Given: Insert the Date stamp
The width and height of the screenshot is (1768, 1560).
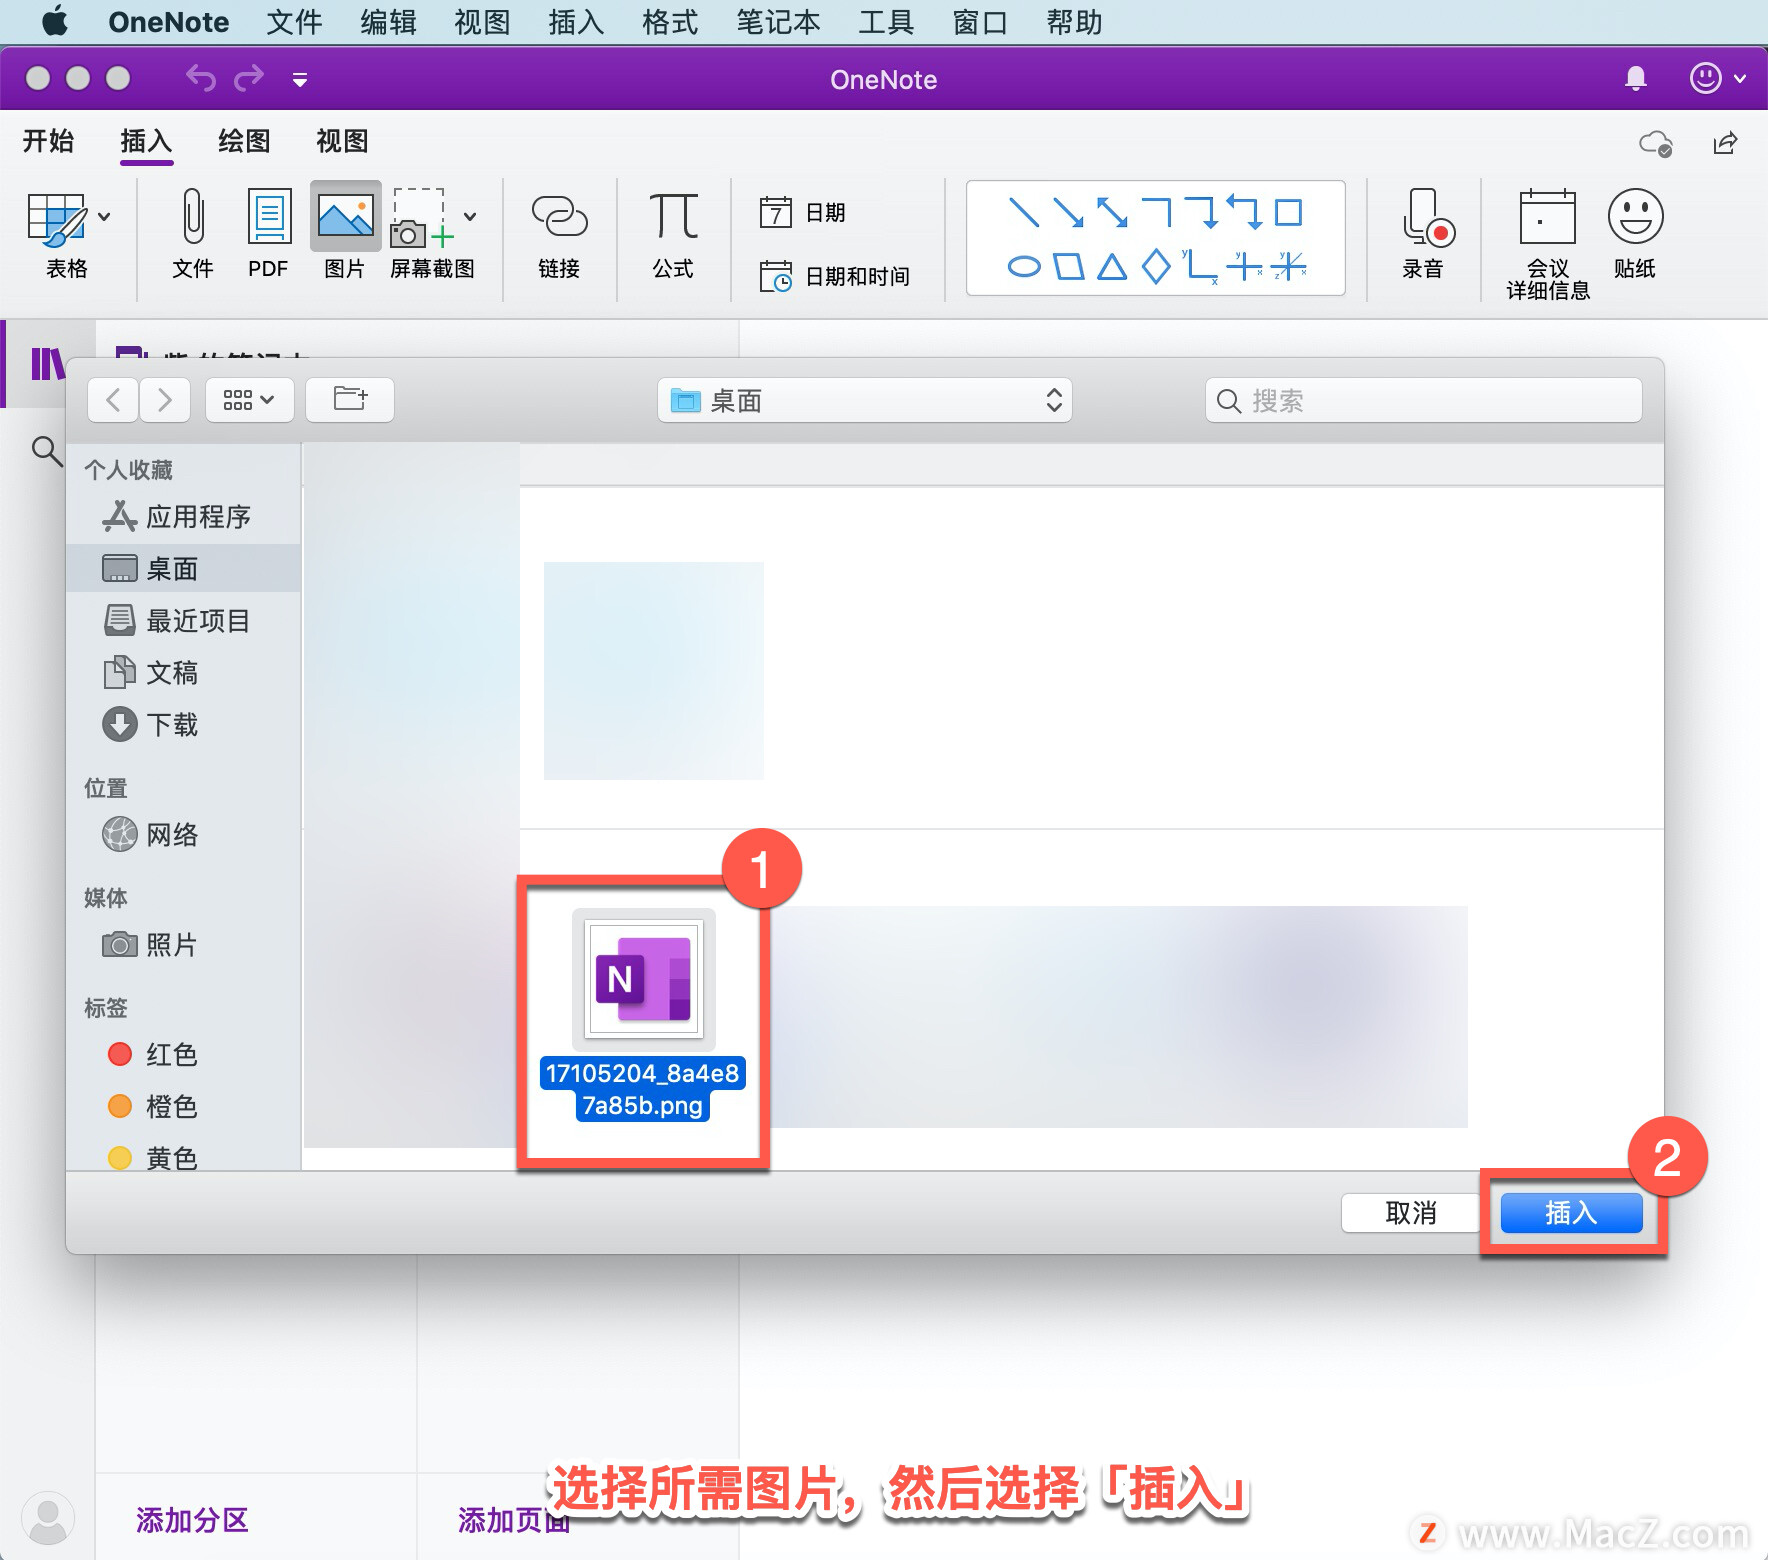Looking at the screenshot, I should coord(803,212).
